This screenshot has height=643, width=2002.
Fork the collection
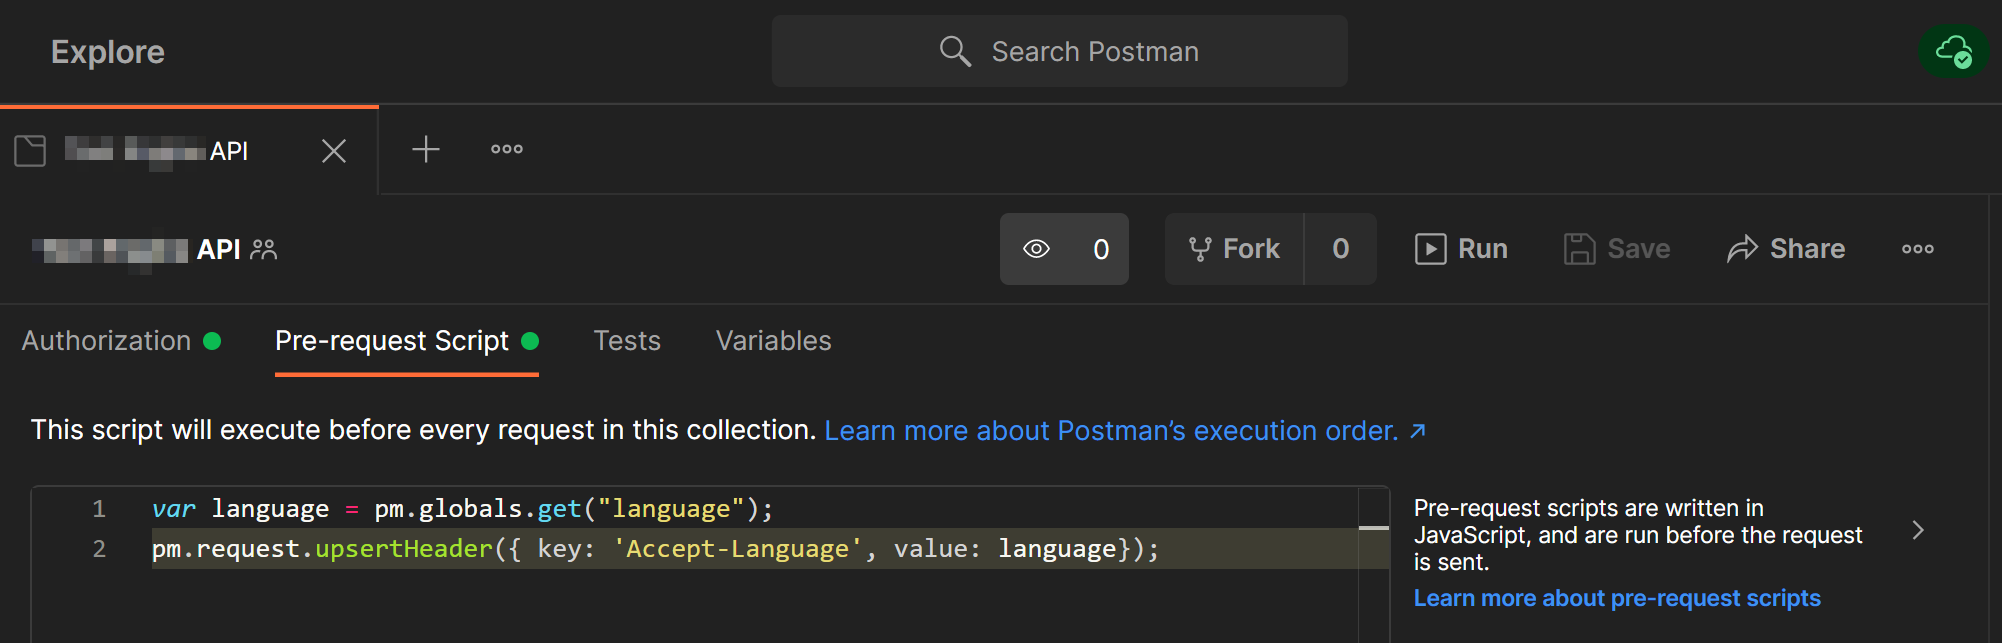pyautogui.click(x=1234, y=249)
